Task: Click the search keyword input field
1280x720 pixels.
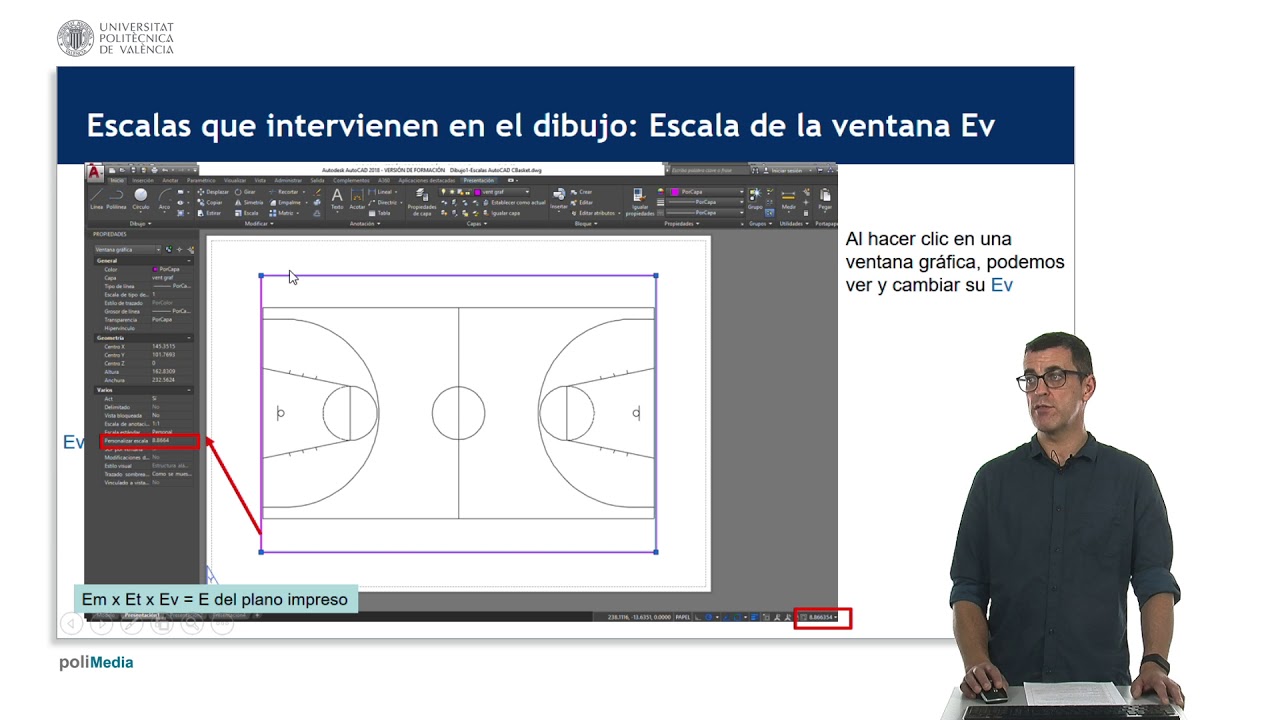Action: pos(710,171)
